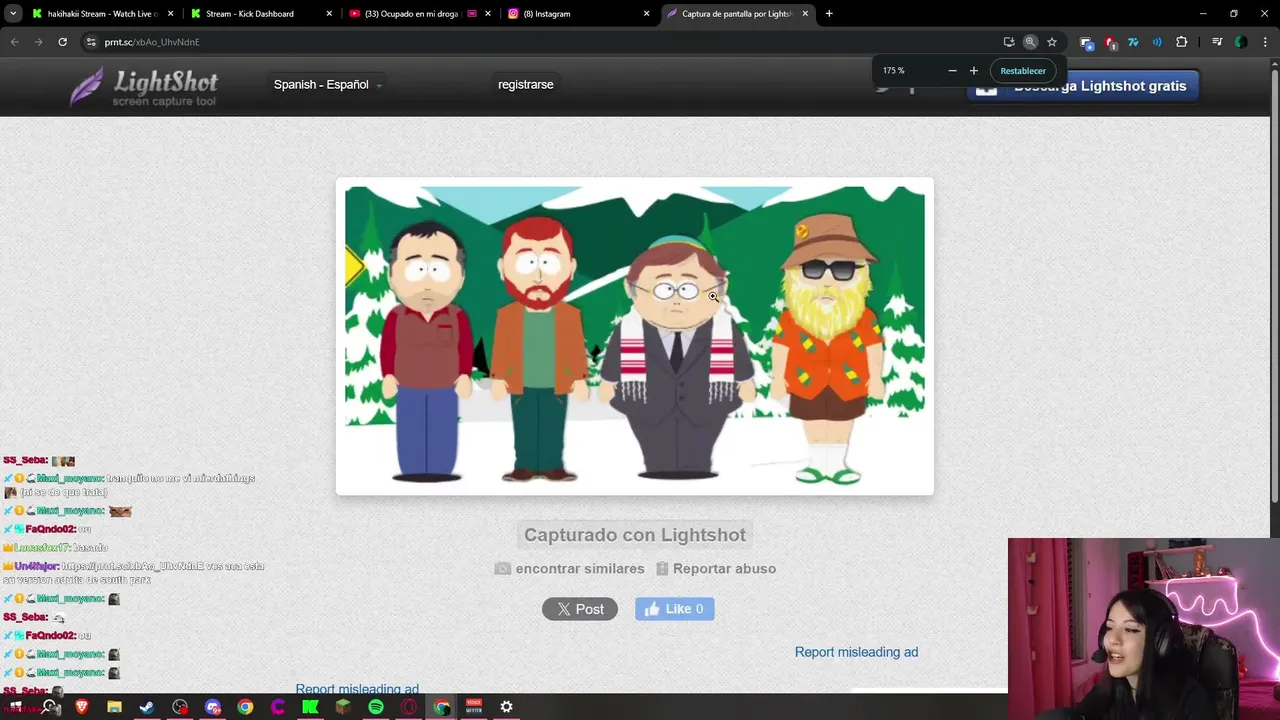Open Windows Search in the taskbar
1280x720 pixels.
49,707
